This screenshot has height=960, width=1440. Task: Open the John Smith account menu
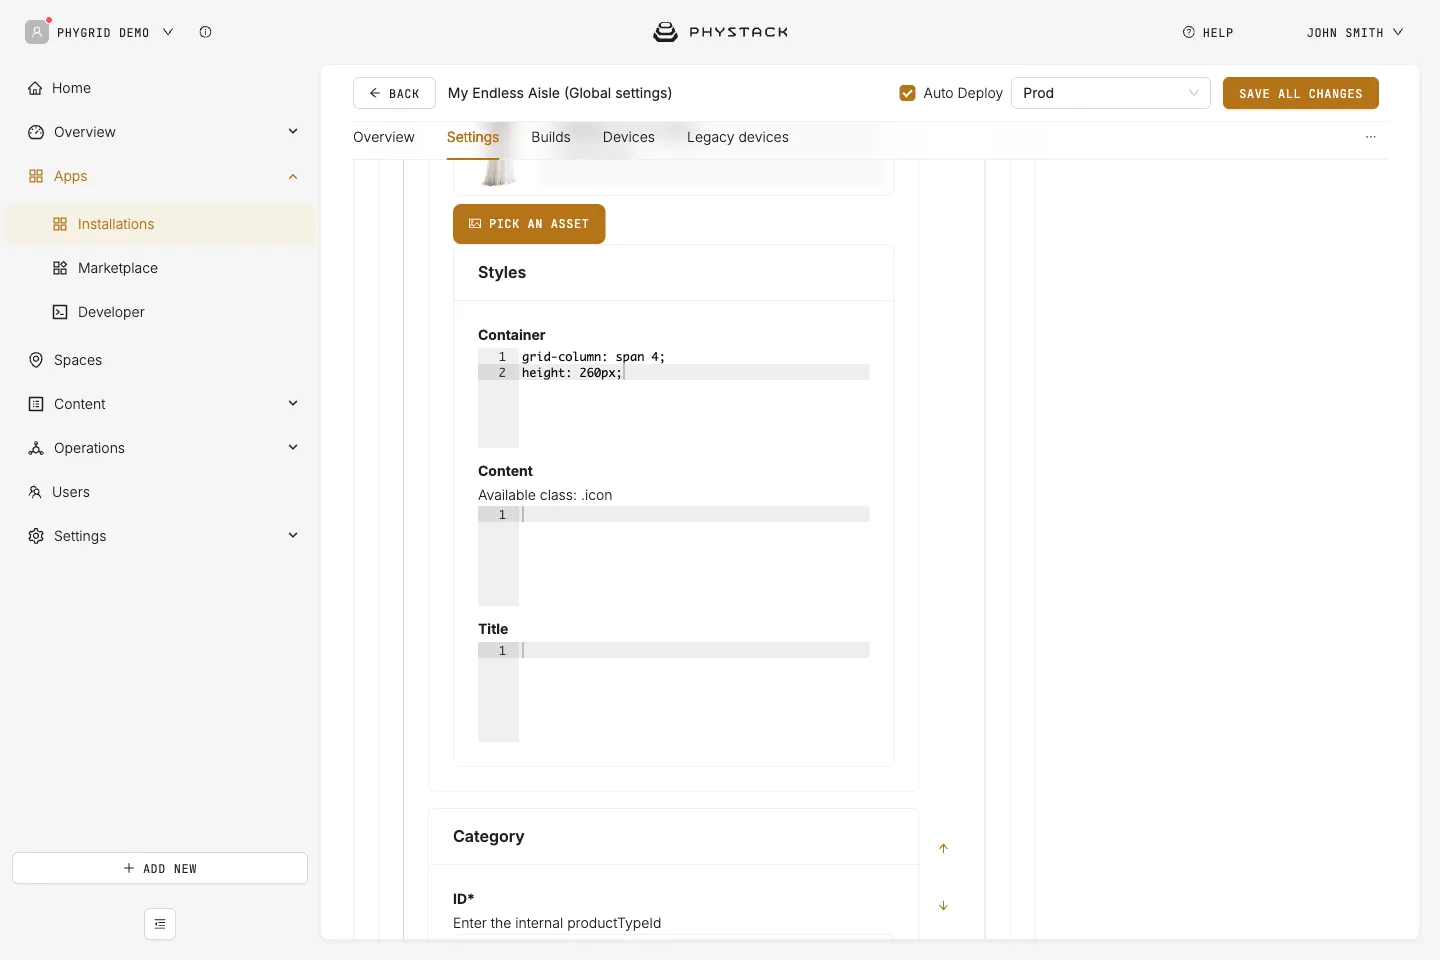tap(1355, 32)
